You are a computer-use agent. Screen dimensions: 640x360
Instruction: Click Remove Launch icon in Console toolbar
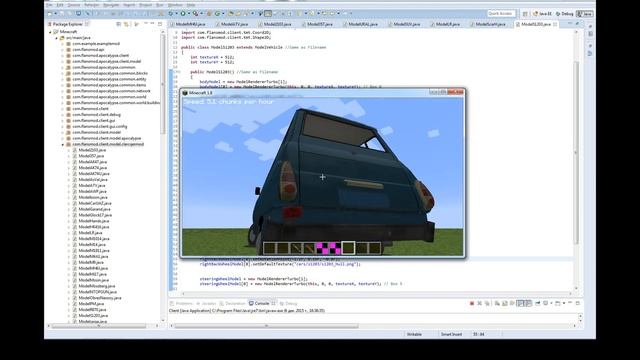[x=479, y=303]
